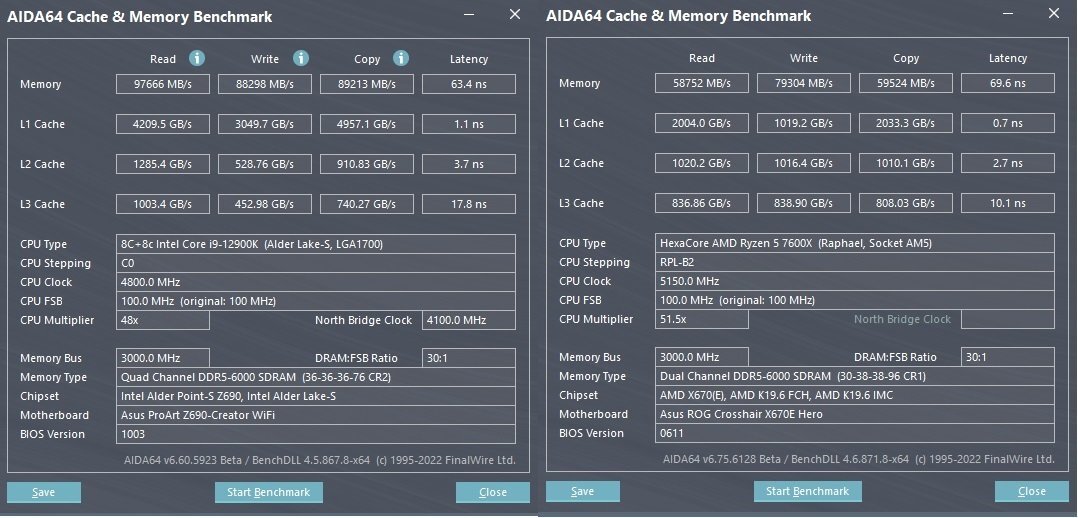Start Benchmark in the left window
This screenshot has width=1078, height=518.
click(269, 493)
